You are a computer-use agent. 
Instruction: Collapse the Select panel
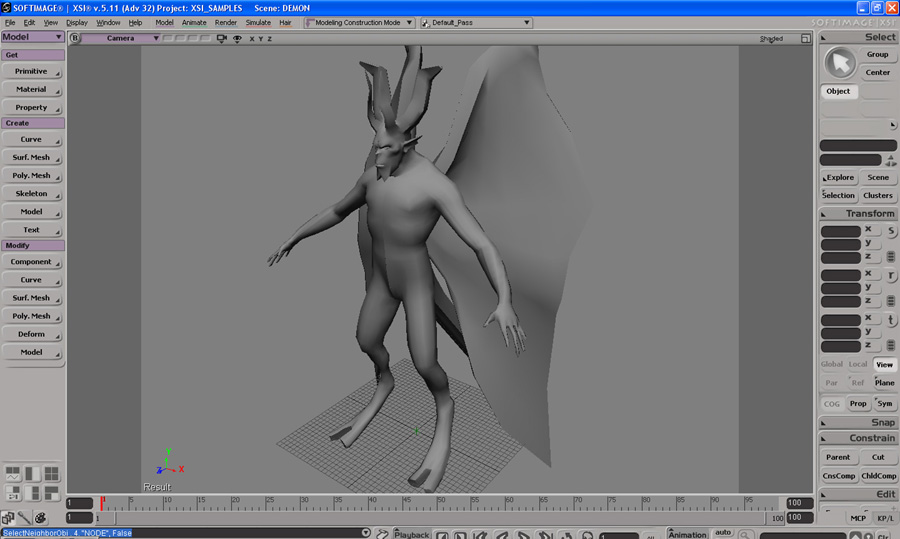pos(824,38)
